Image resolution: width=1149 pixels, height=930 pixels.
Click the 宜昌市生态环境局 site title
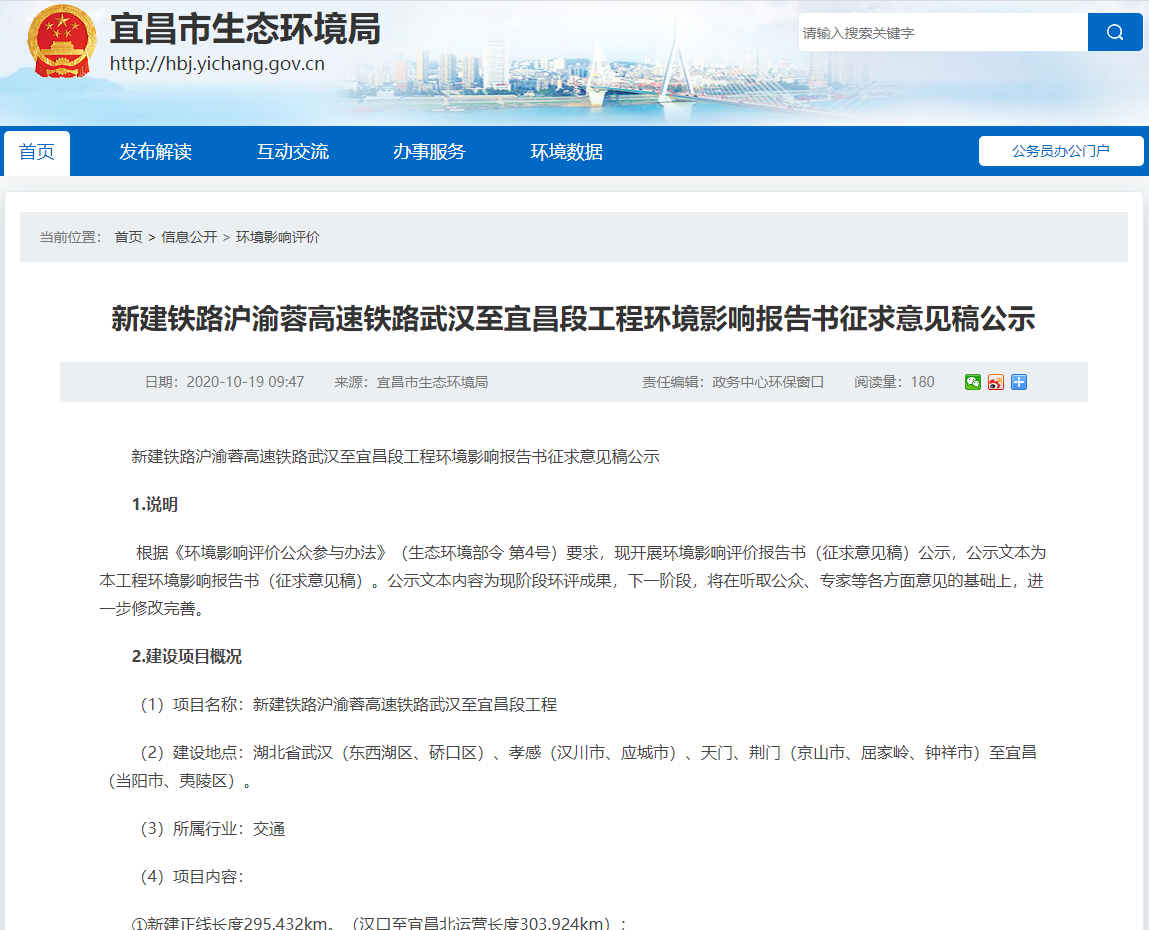245,29
